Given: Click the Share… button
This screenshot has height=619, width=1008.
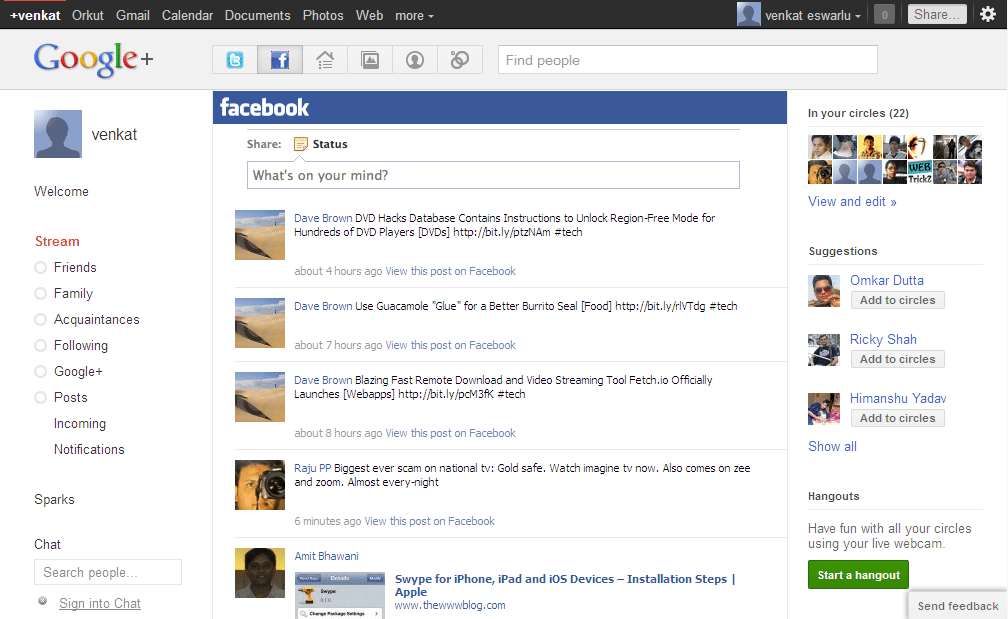Looking at the screenshot, I should [937, 14].
